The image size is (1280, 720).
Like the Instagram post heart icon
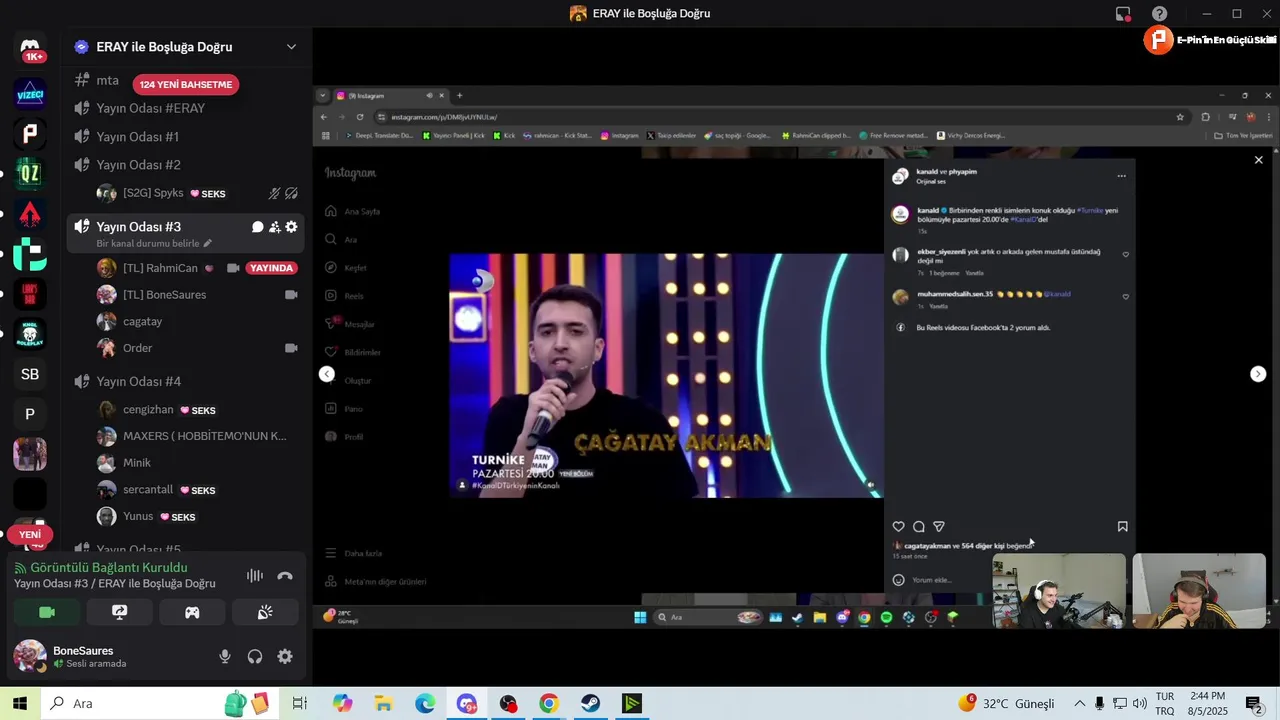[898, 526]
